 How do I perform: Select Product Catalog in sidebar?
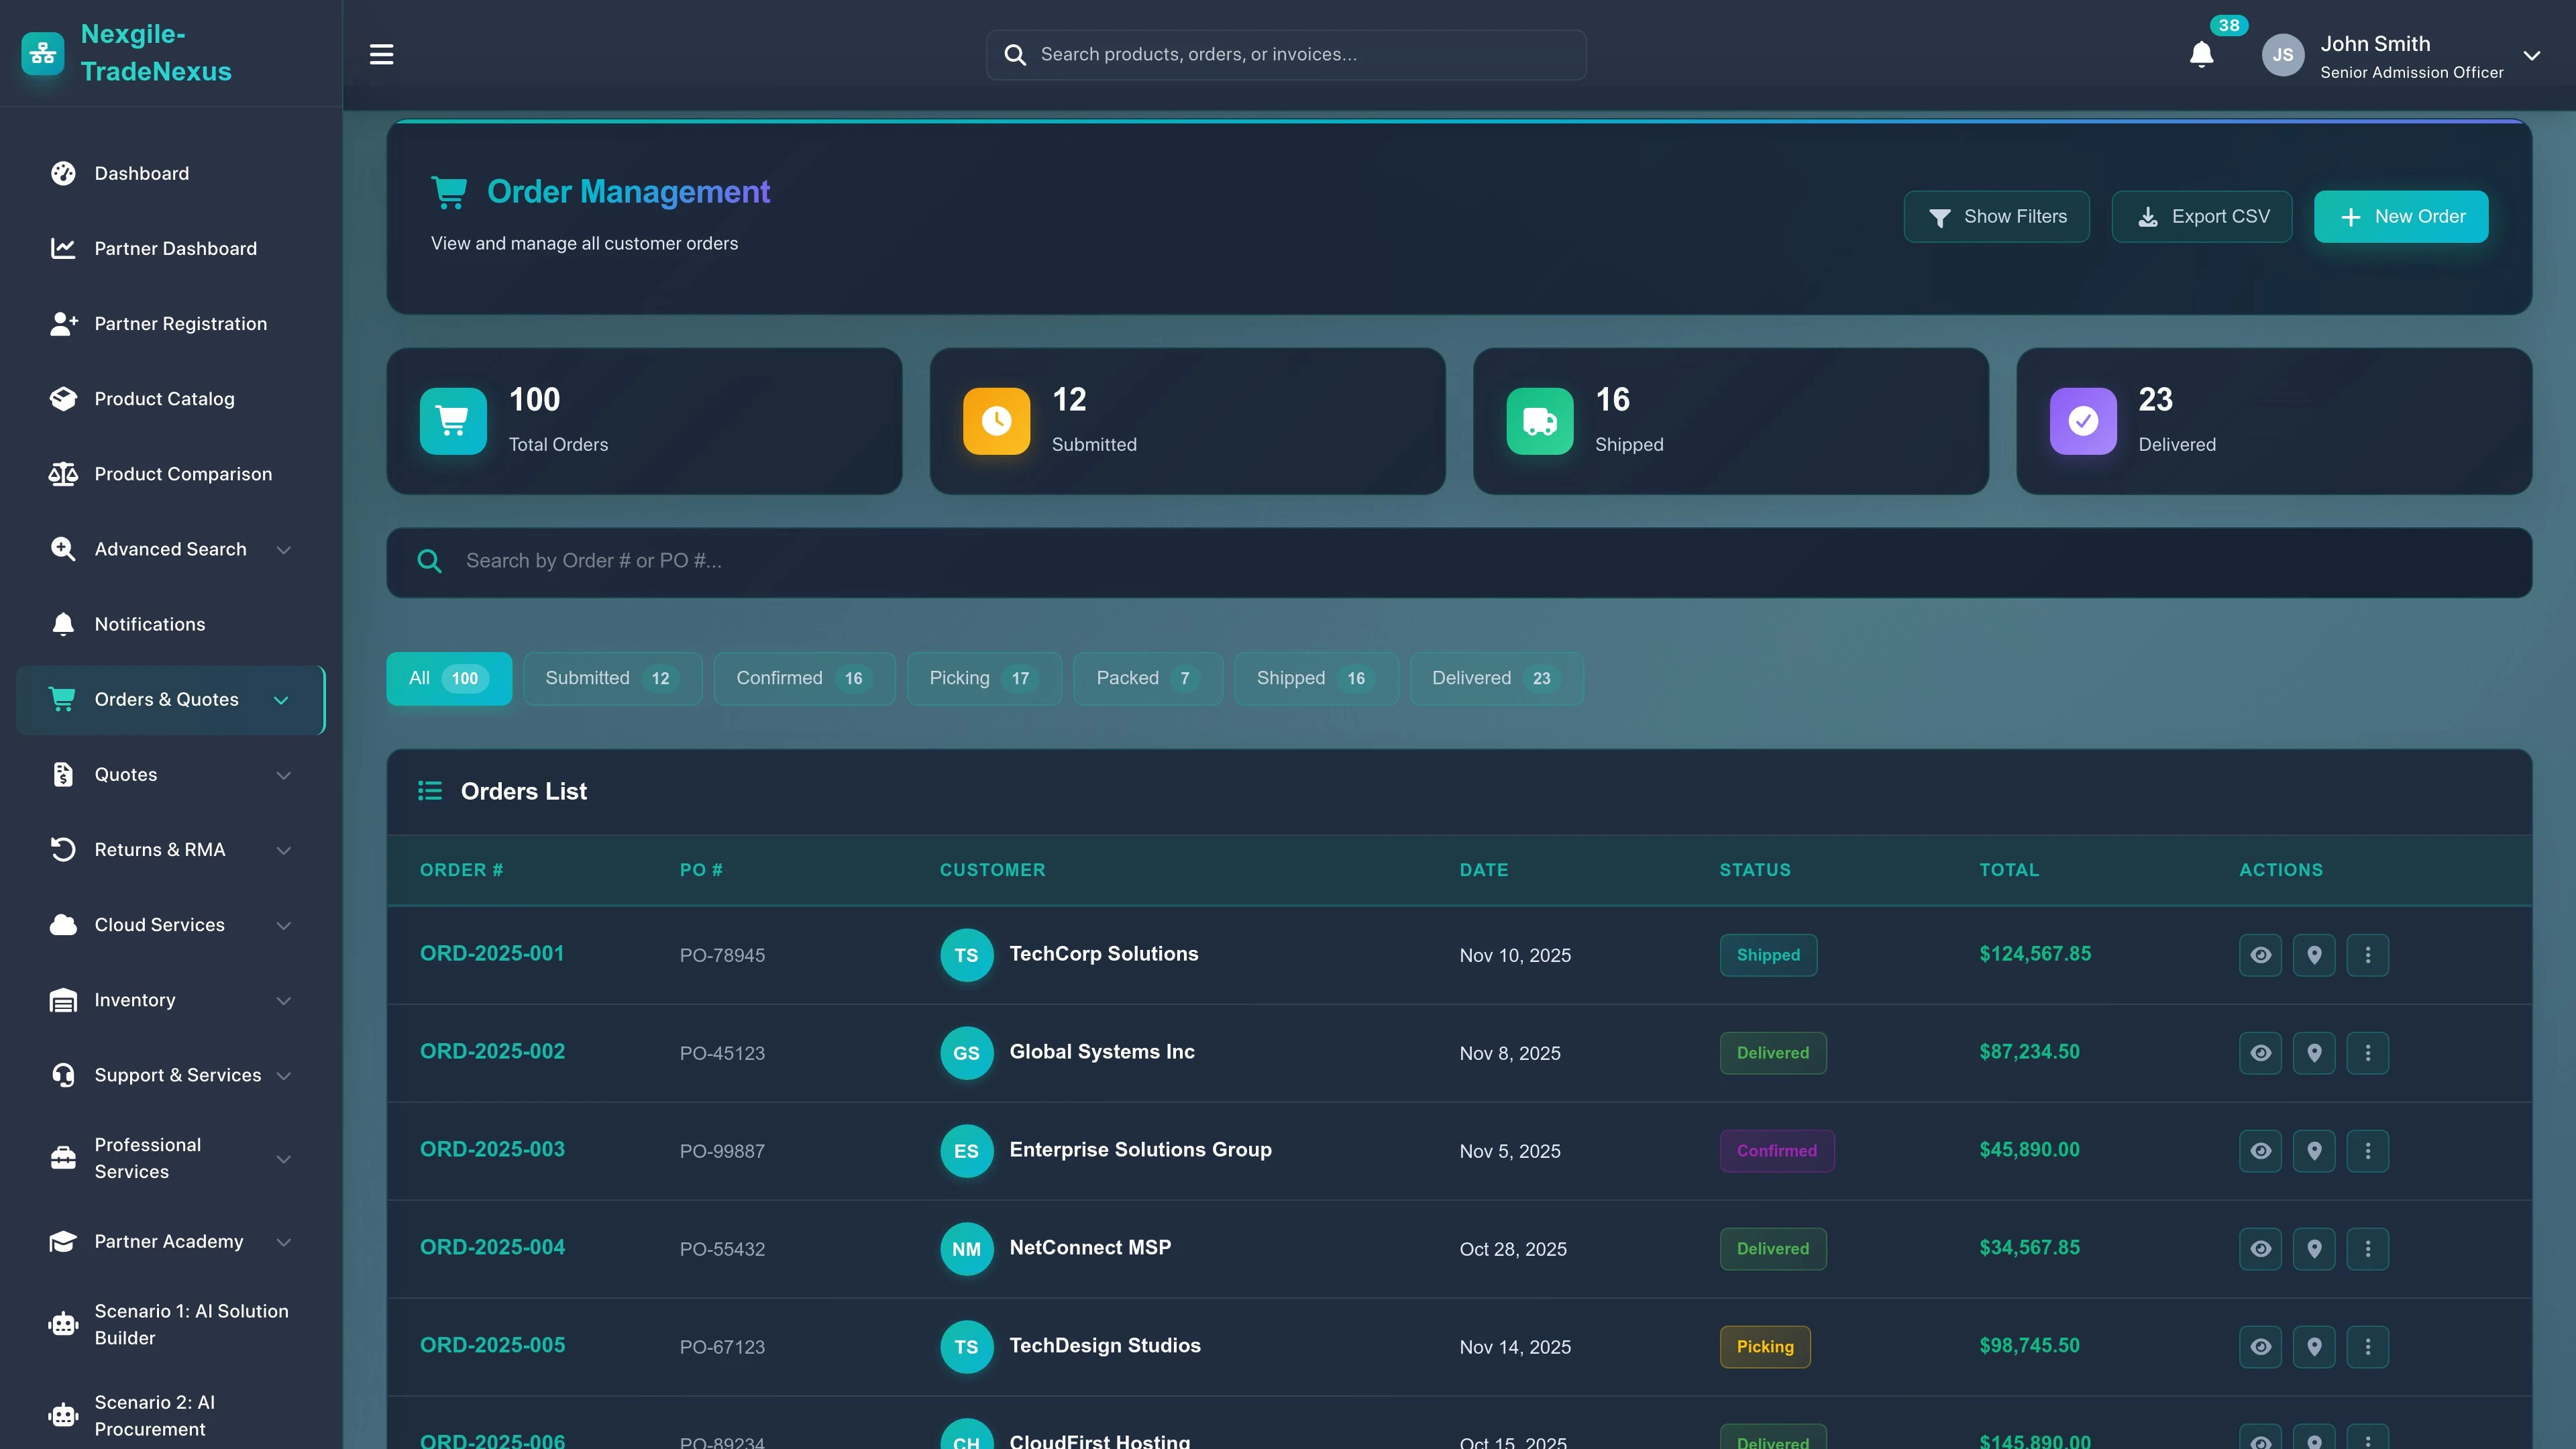[x=164, y=398]
